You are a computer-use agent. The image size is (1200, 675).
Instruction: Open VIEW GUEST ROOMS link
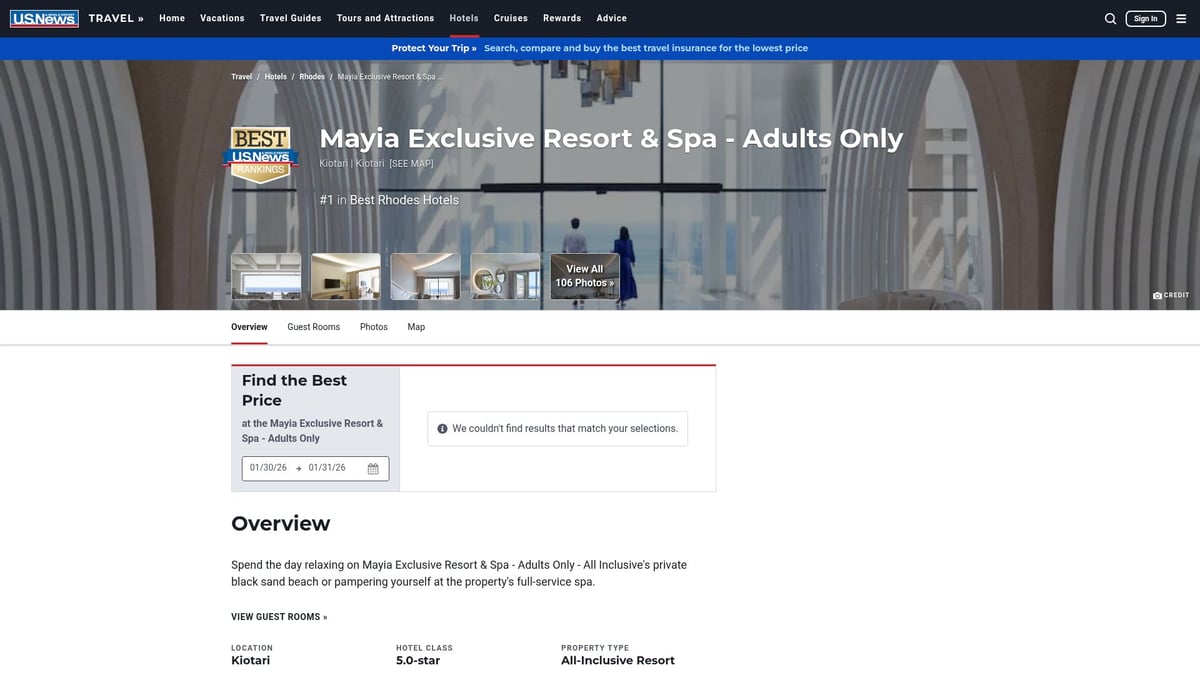278,616
